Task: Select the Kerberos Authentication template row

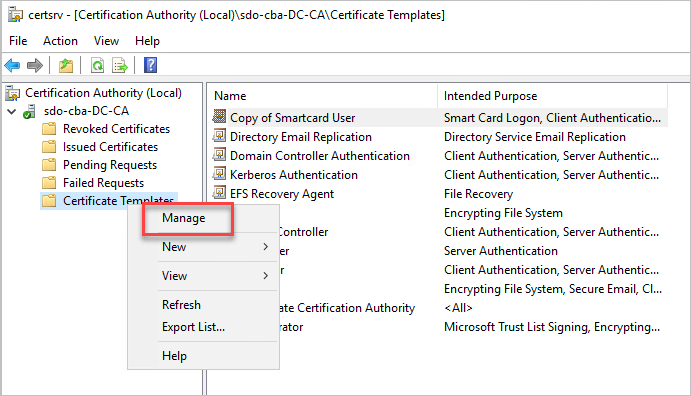Action: (x=439, y=175)
